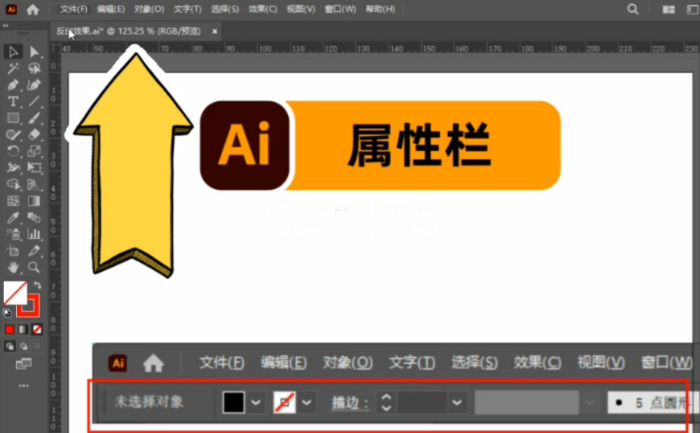
Task: Pick the Magic Wand tool
Action: pos(13,68)
